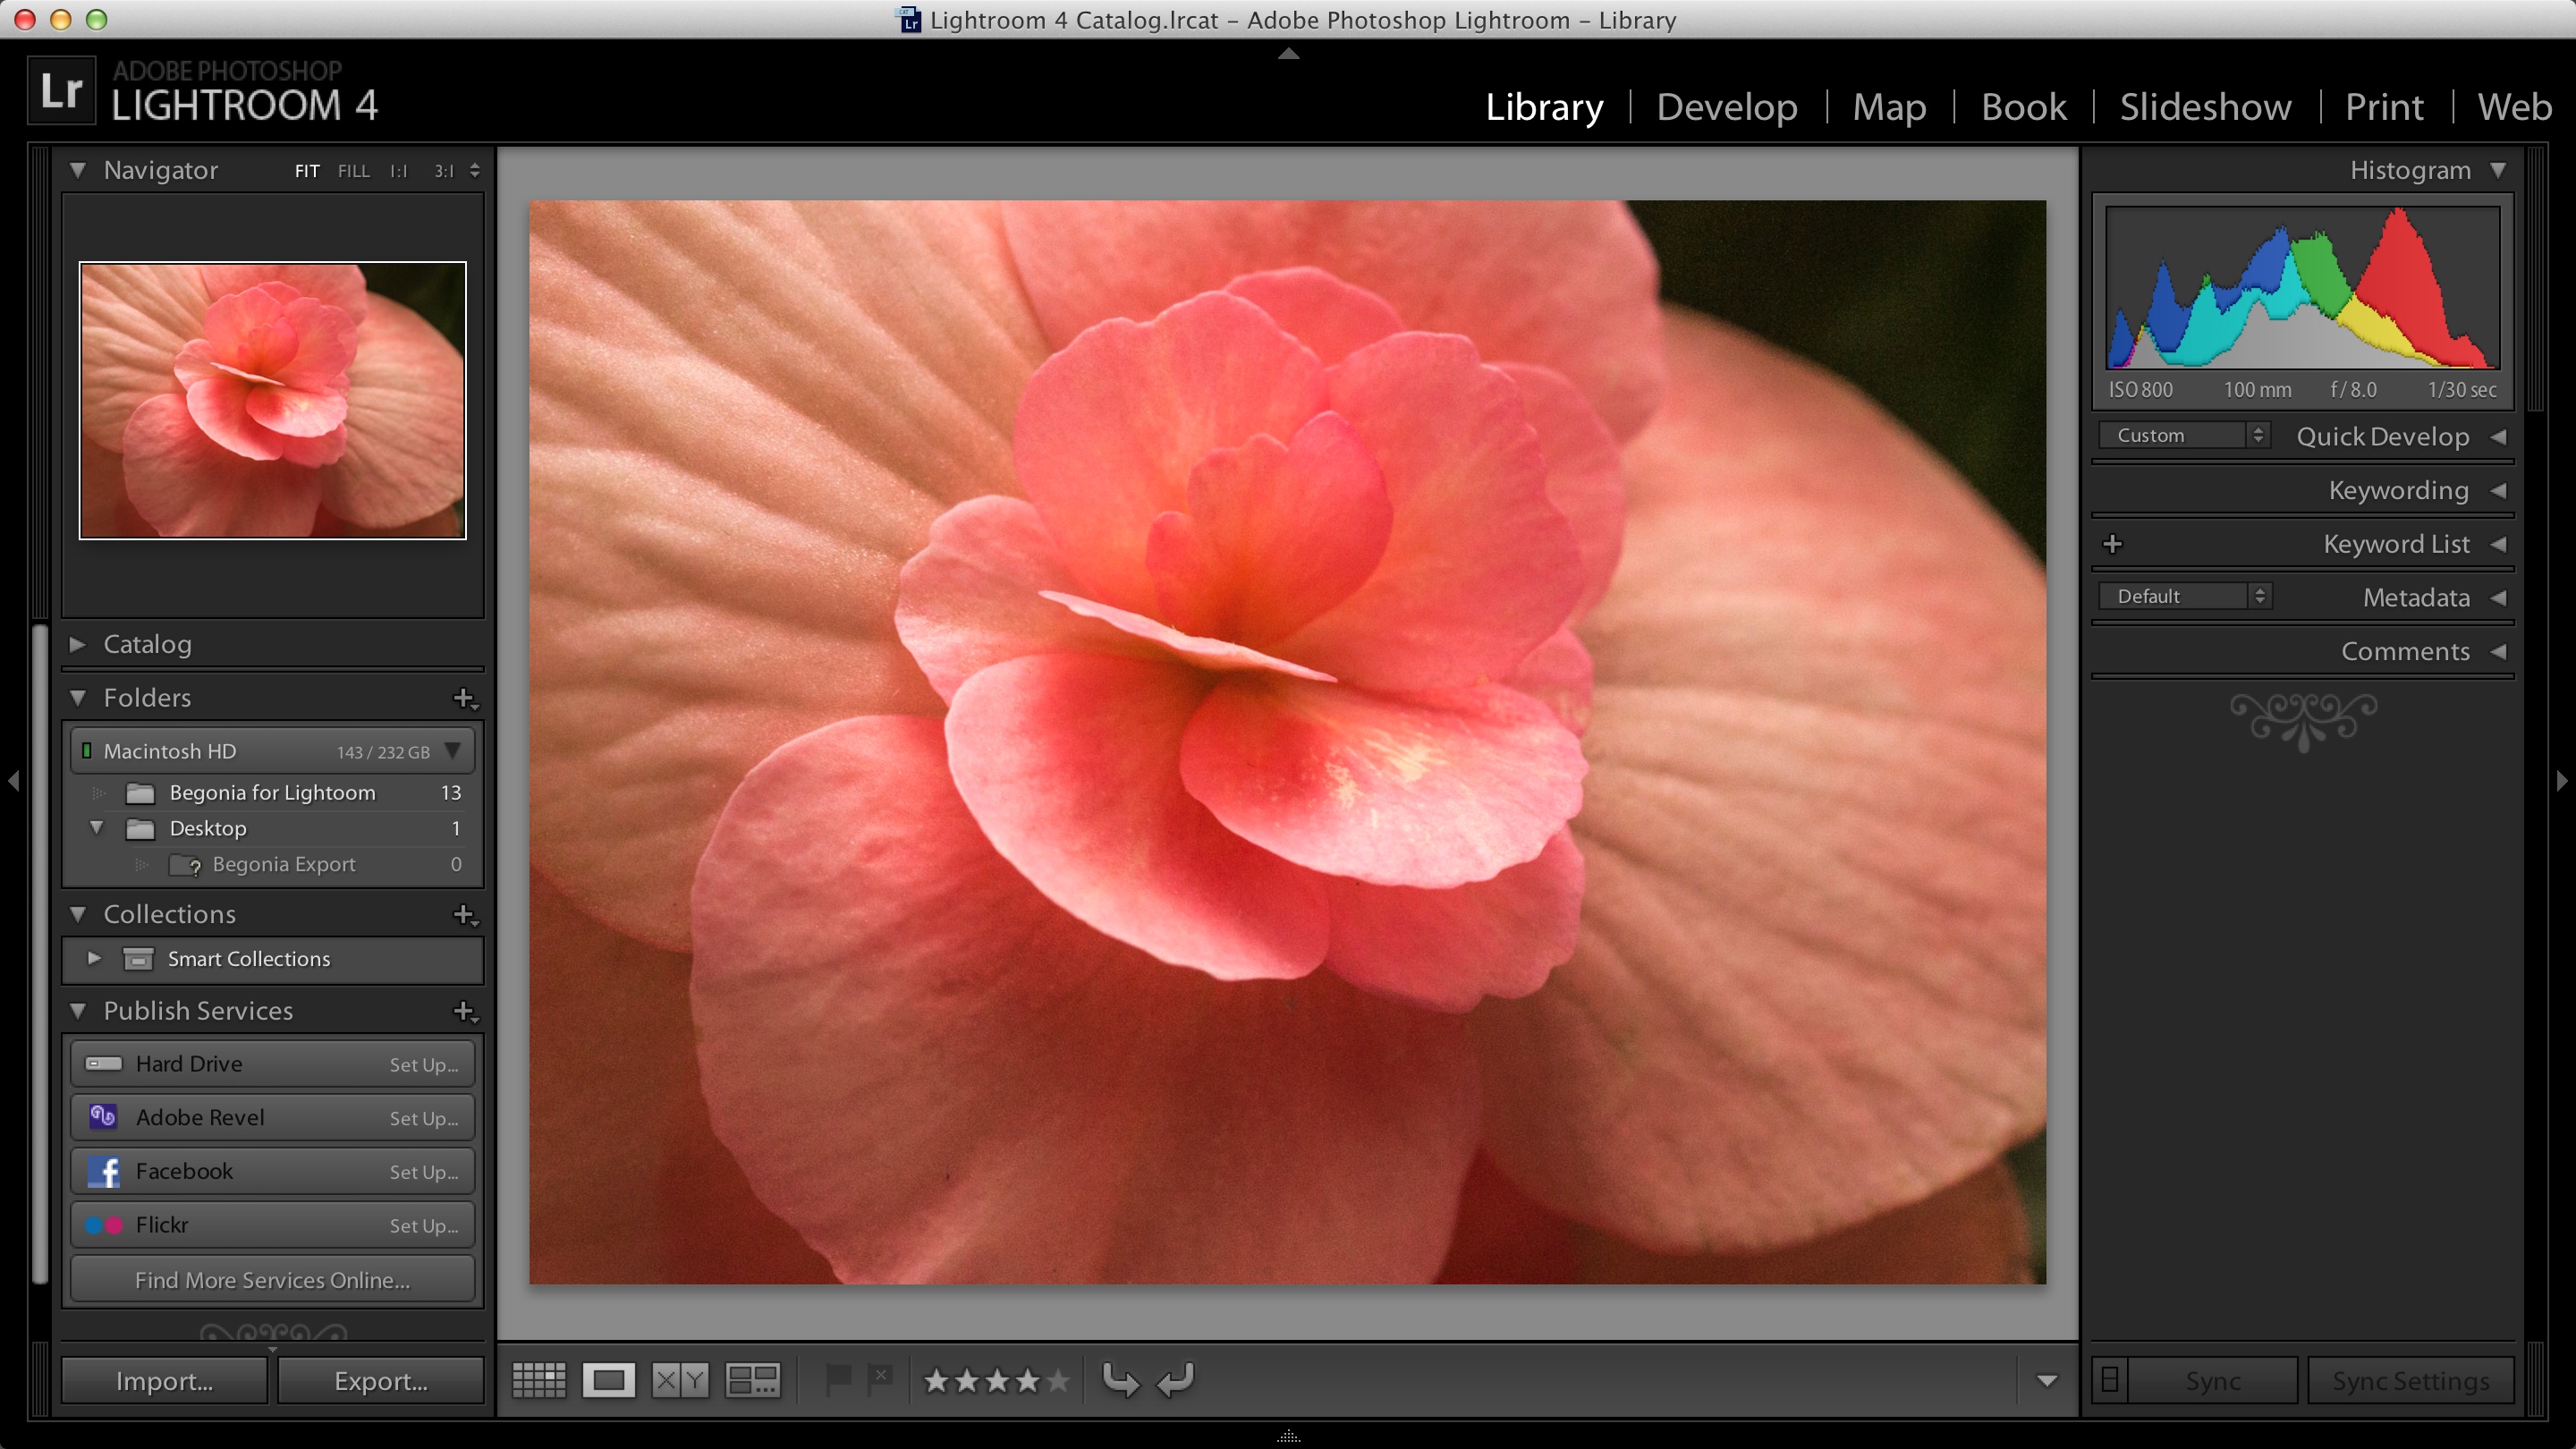Click the Import... button
Image resolution: width=2576 pixels, height=1449 pixels.
pyautogui.click(x=164, y=1381)
